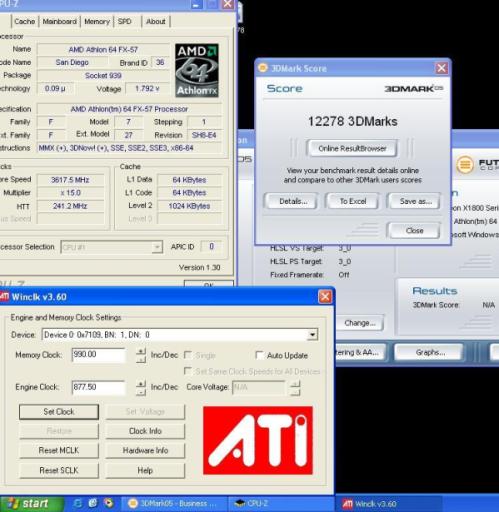Viewport: 499px width, 512px height.
Task: Decrease Memory Clock with down arrow
Action: coord(141,359)
